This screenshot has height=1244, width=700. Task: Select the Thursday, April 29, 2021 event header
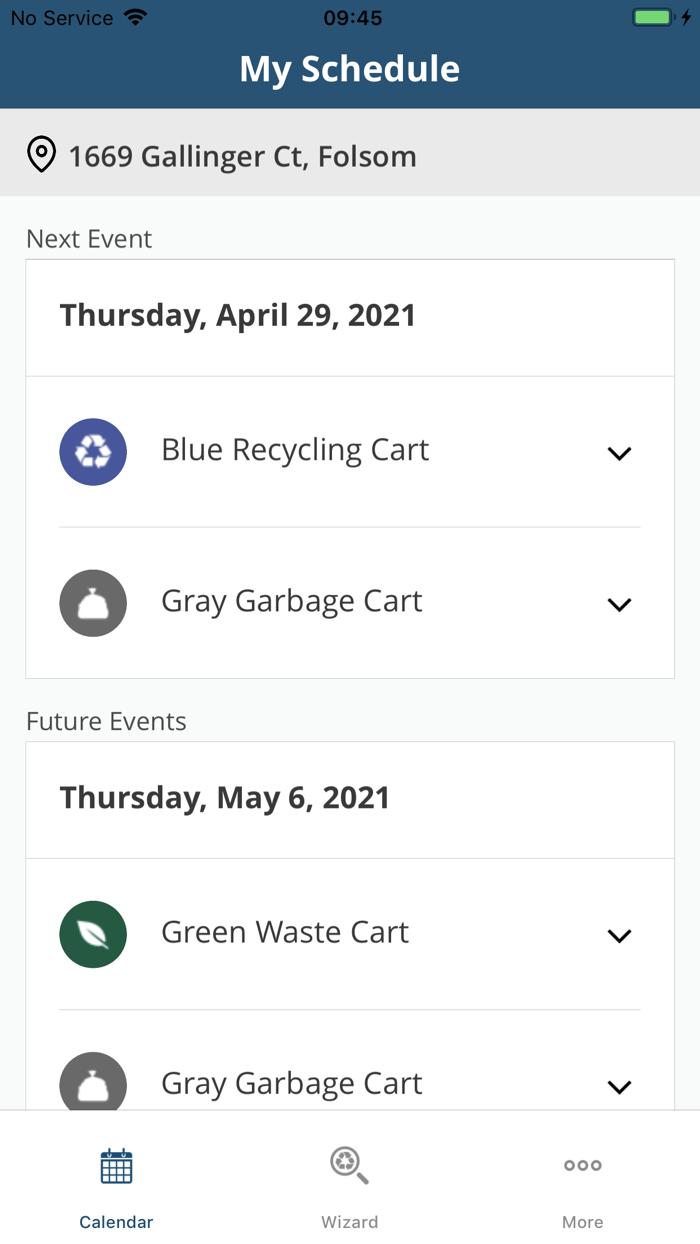237,315
